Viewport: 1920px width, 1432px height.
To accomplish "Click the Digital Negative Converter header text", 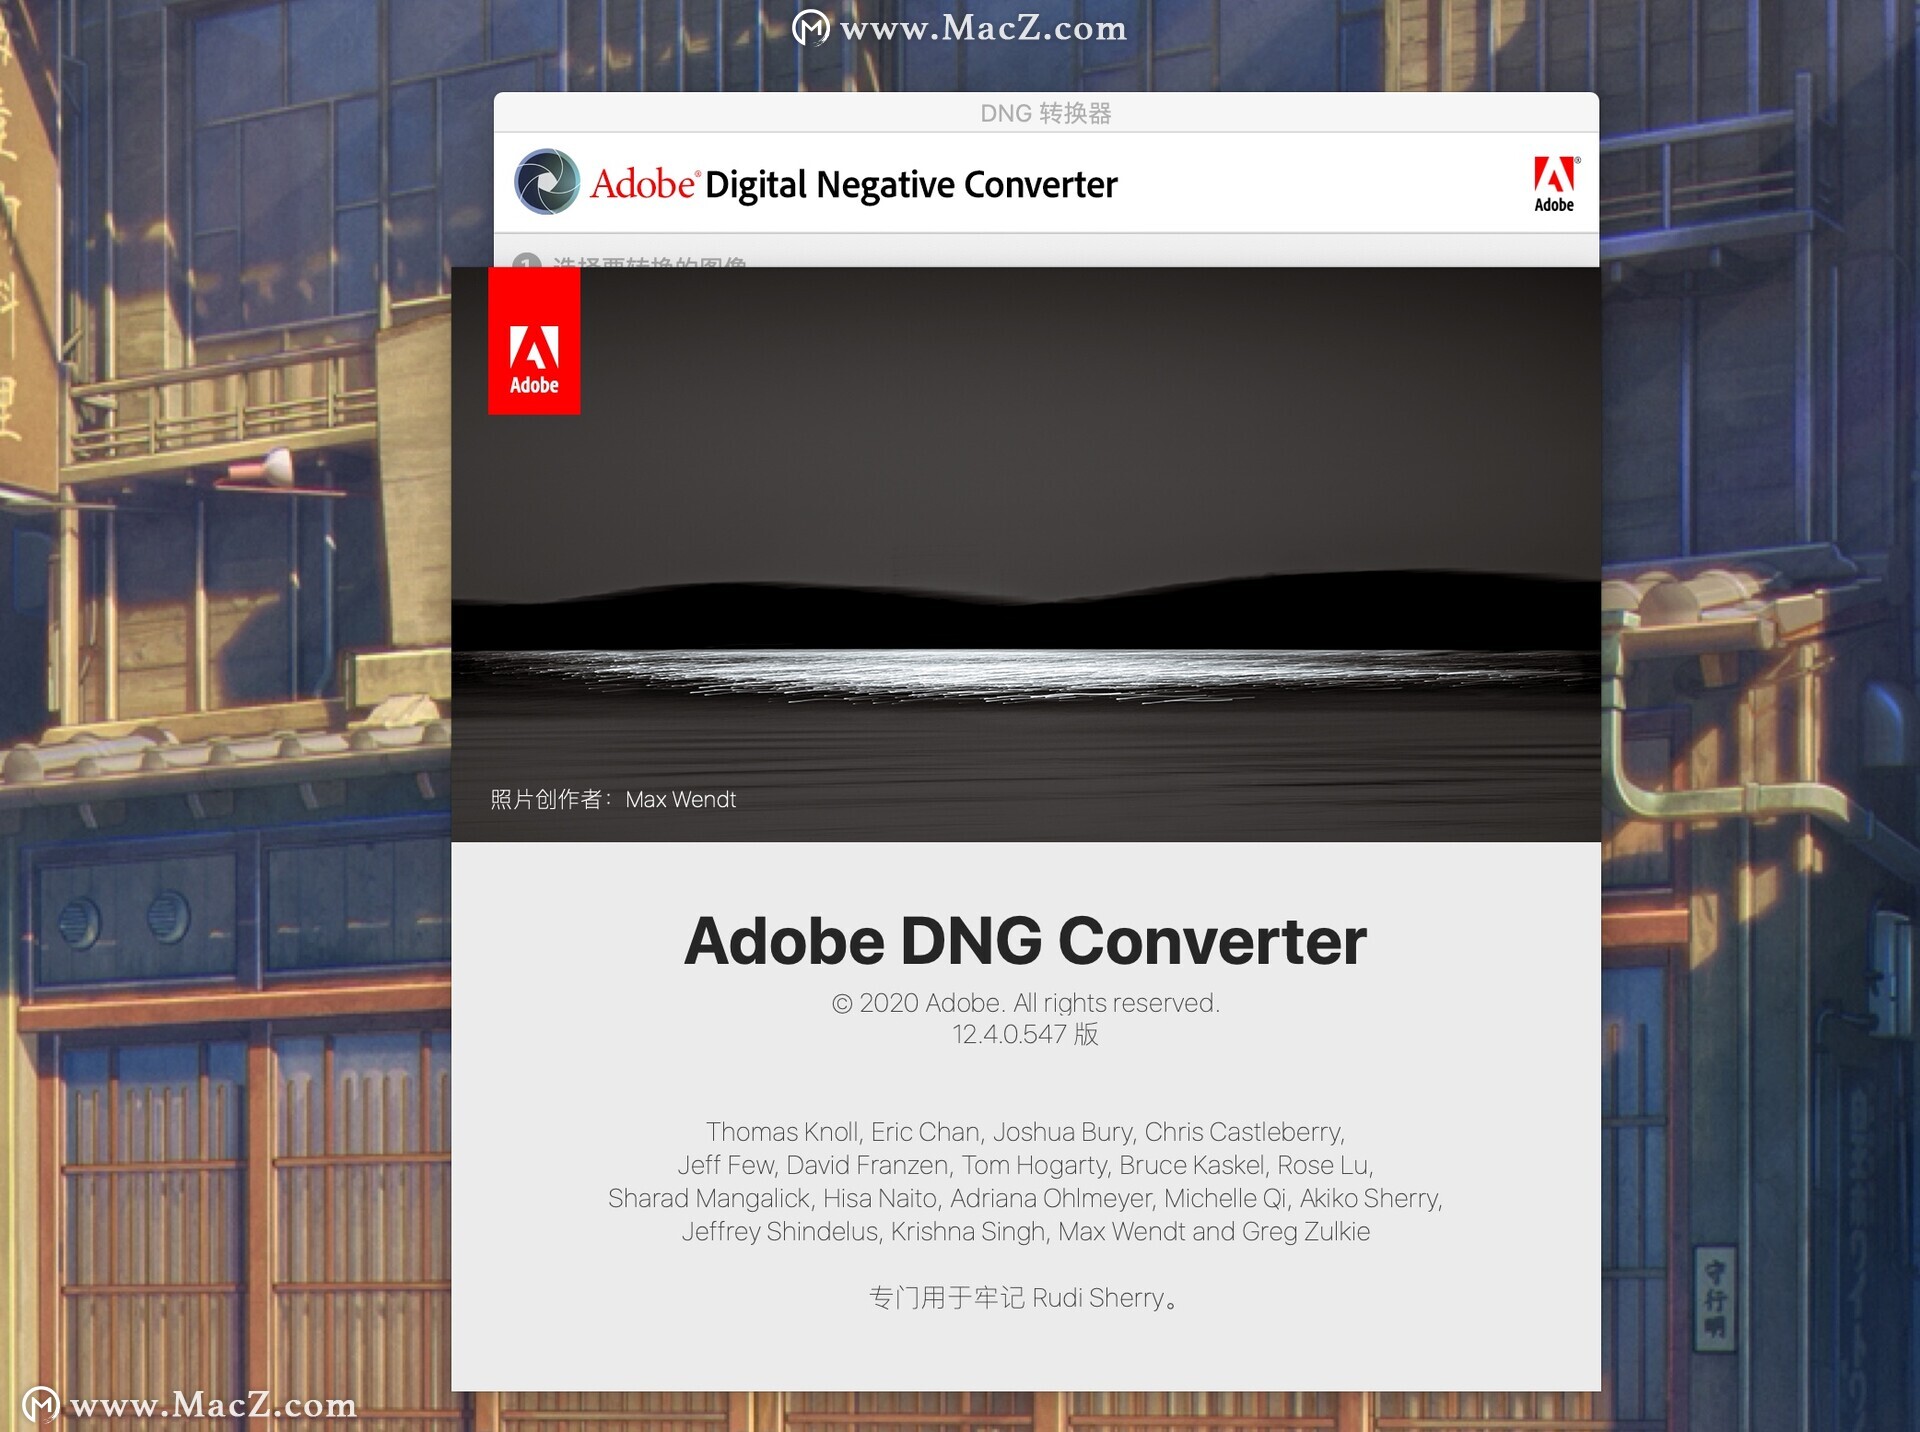I will 911,185.
